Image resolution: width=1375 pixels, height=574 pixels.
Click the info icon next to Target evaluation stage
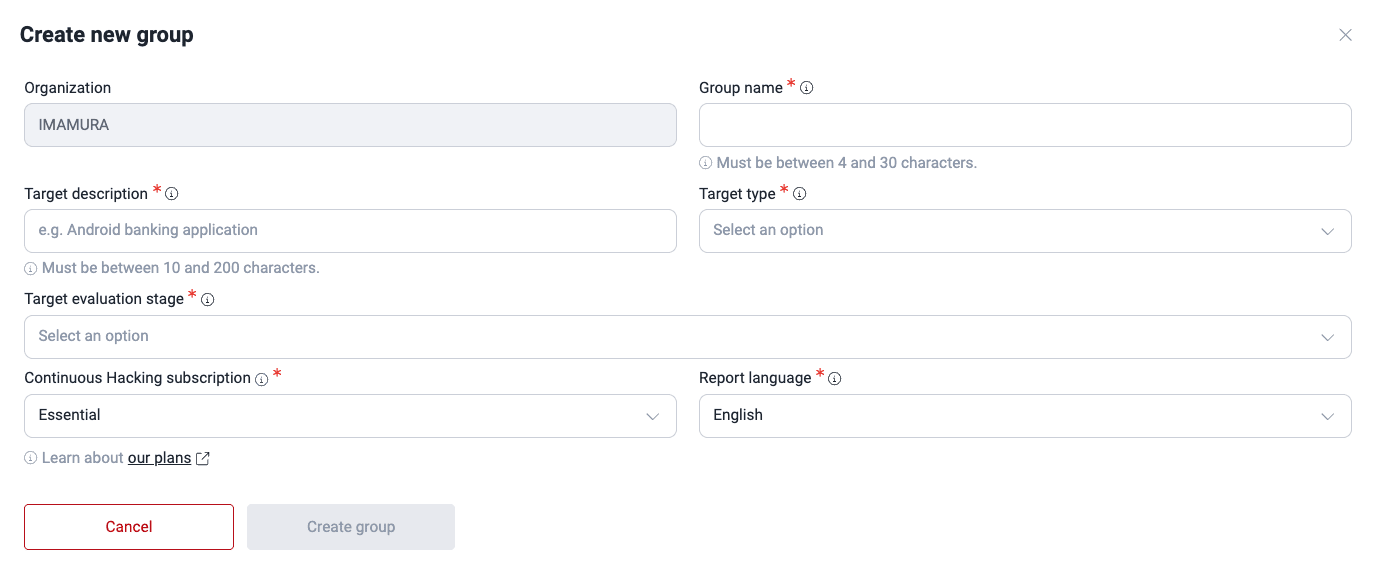pos(208,299)
